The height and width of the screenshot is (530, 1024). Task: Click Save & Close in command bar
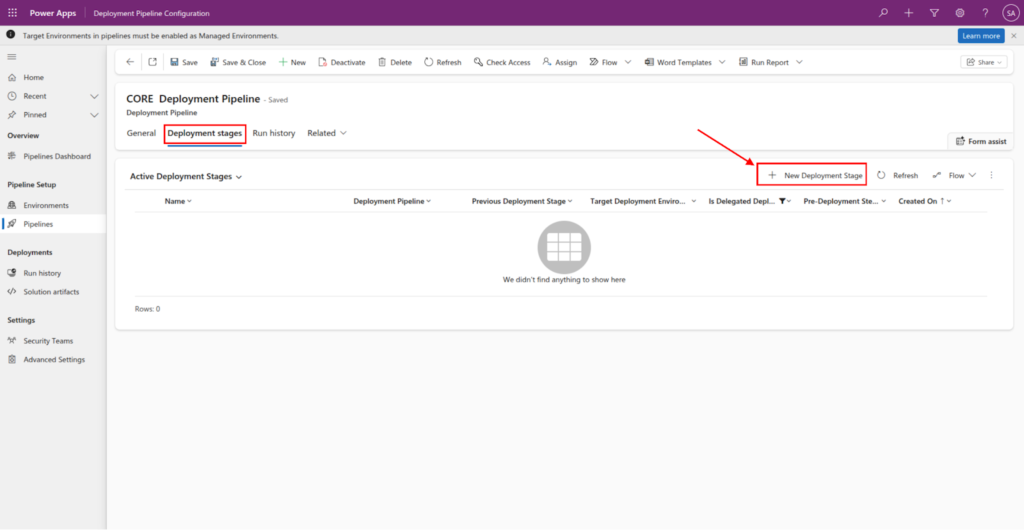tap(238, 62)
